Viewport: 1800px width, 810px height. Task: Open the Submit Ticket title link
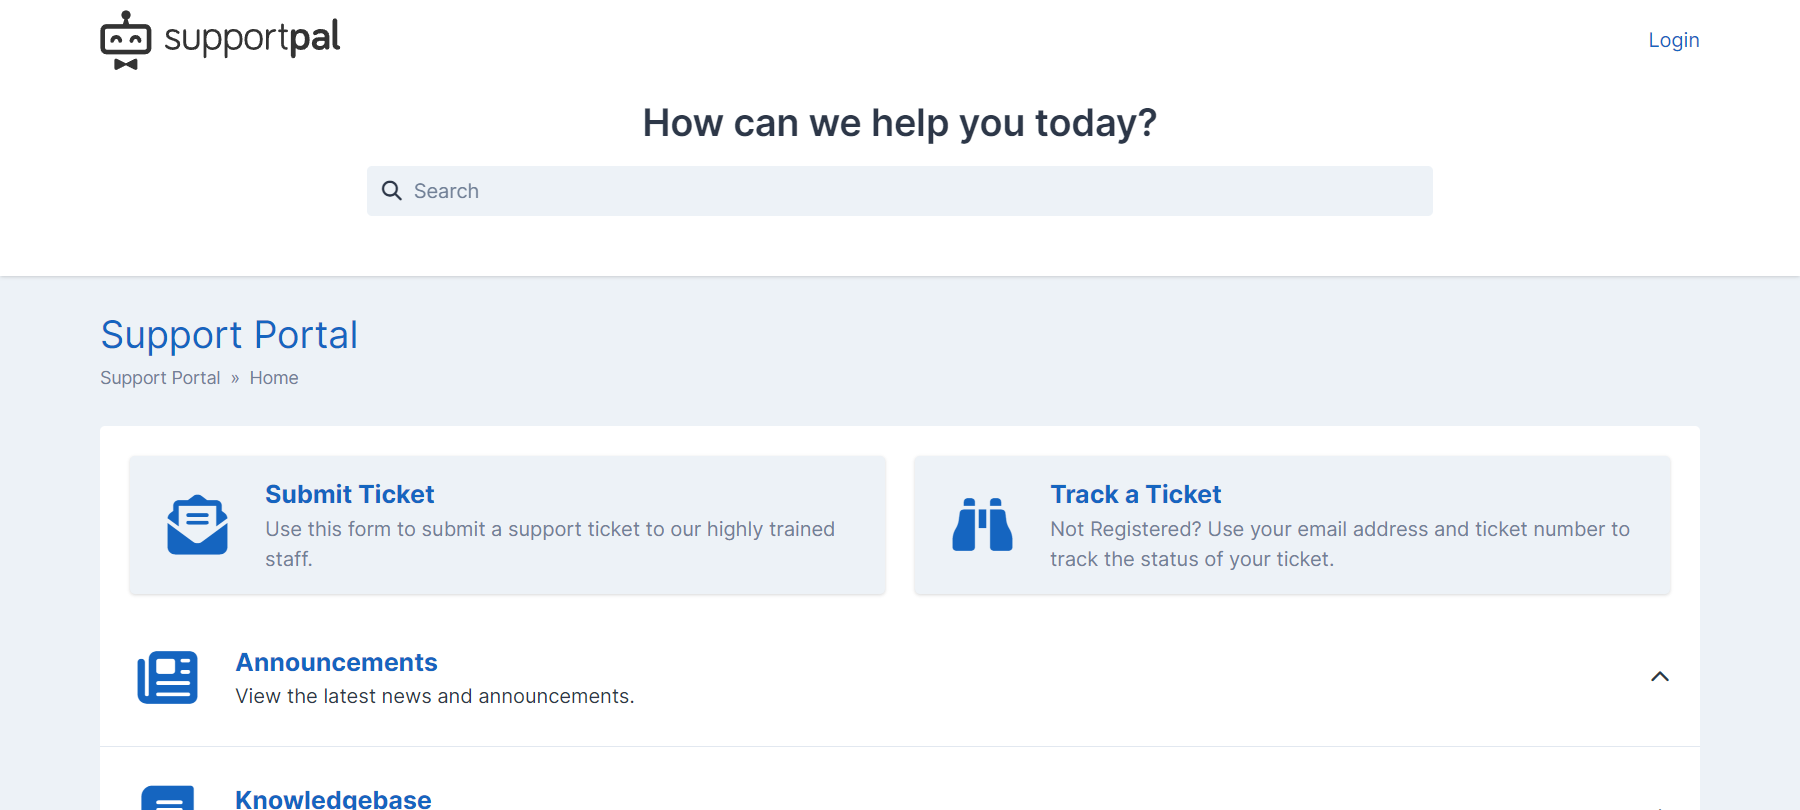[x=350, y=494]
